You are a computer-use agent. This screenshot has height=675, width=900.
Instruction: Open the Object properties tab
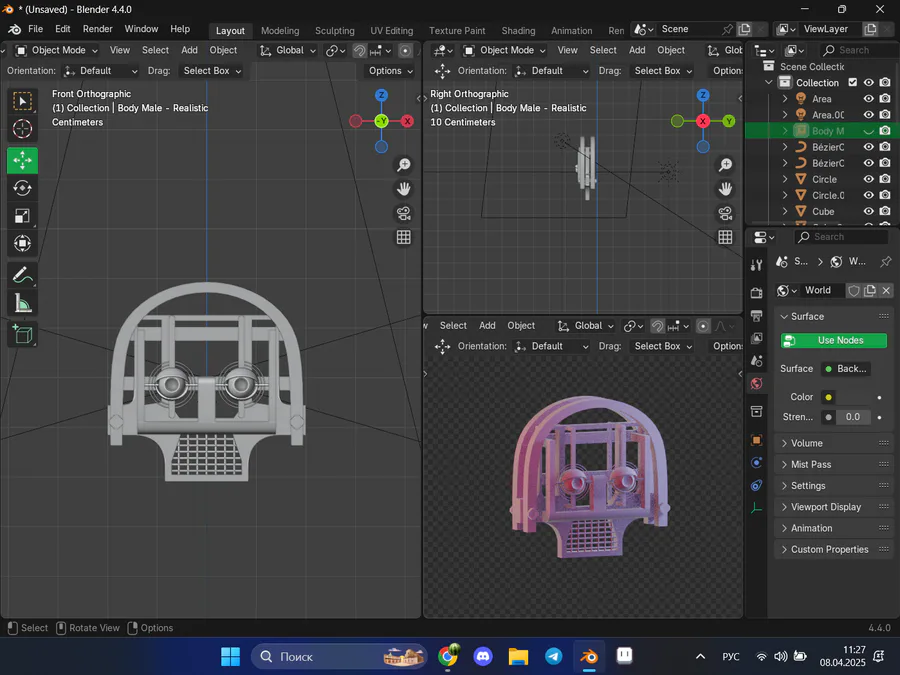757,440
